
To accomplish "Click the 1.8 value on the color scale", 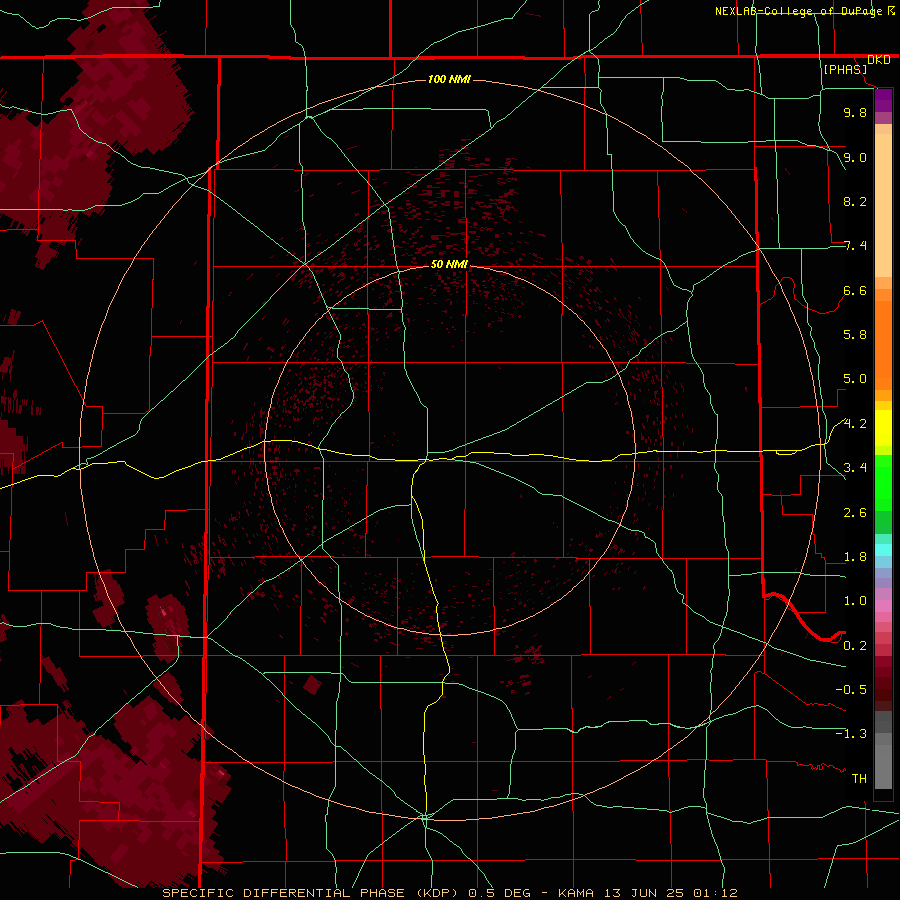I will point(855,557).
